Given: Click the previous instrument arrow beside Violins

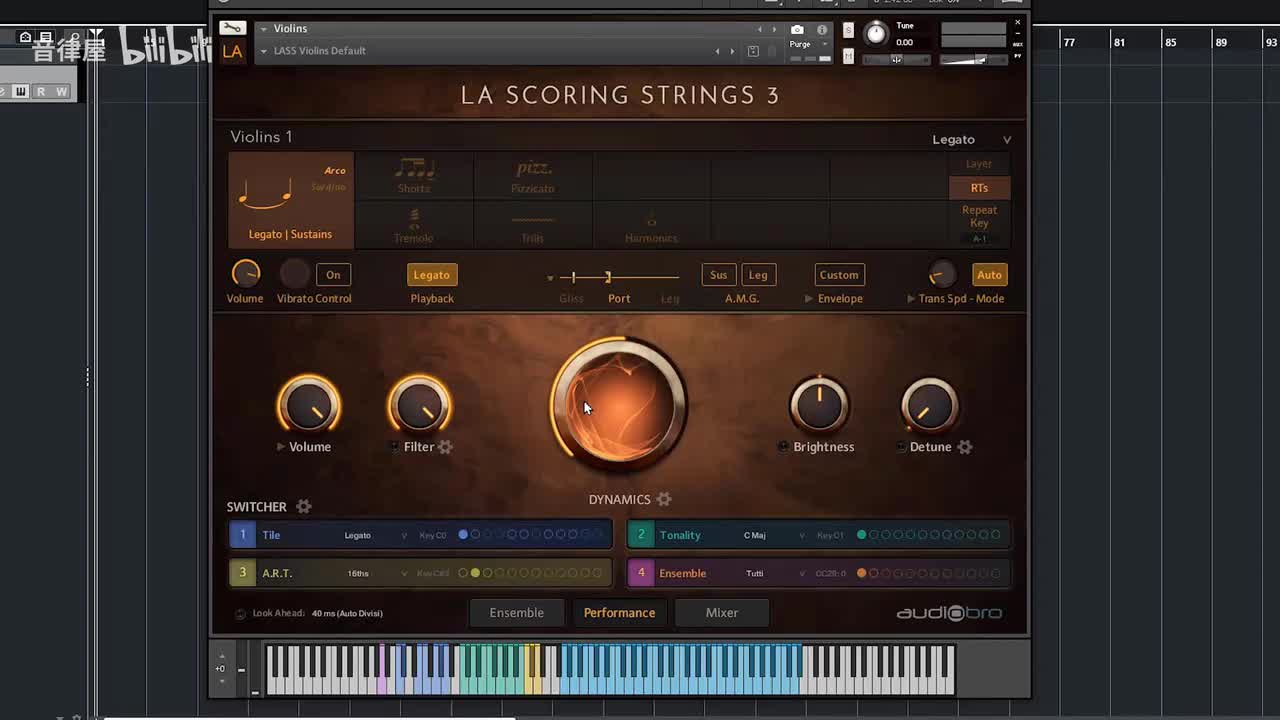Looking at the screenshot, I should (x=759, y=29).
